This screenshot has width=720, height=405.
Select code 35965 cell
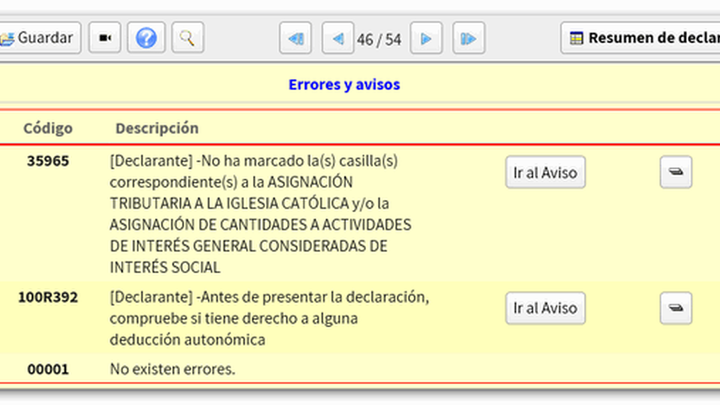(x=48, y=161)
